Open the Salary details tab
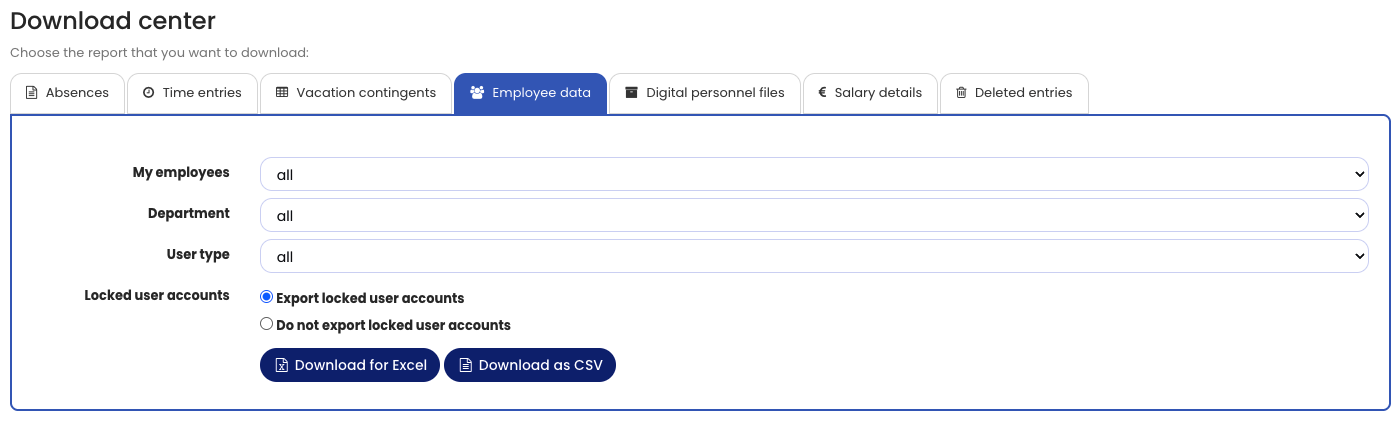 (x=870, y=93)
